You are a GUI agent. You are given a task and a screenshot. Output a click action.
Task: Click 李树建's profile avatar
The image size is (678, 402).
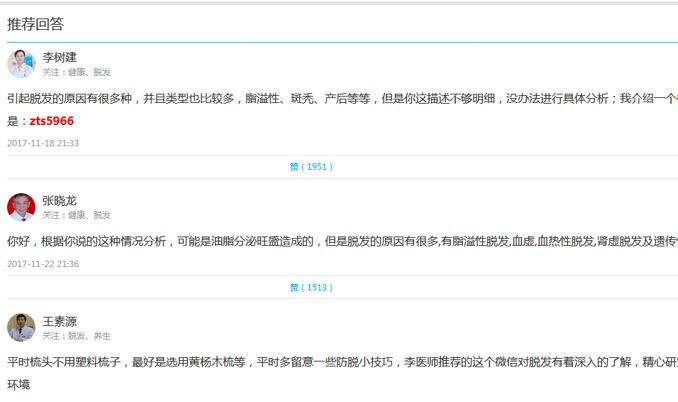coord(21,63)
